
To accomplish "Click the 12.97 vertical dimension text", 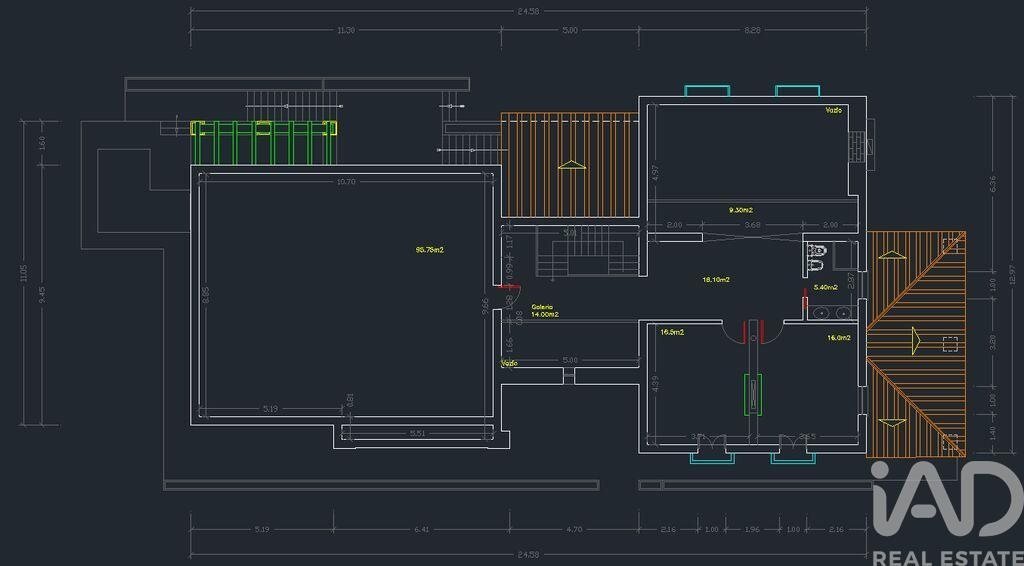I will tap(1012, 277).
